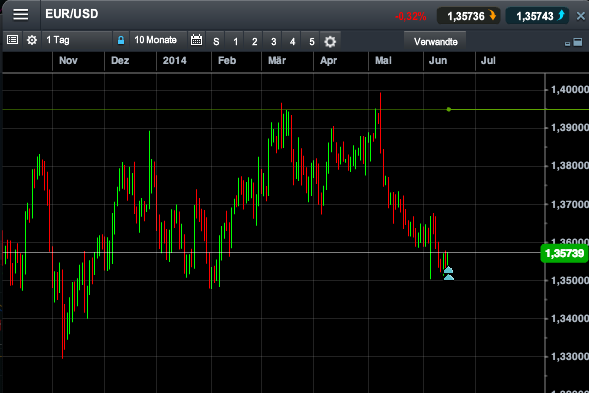Image resolution: width=589 pixels, height=393 pixels.
Task: Open the list view icon in toolbar
Action: (12, 40)
